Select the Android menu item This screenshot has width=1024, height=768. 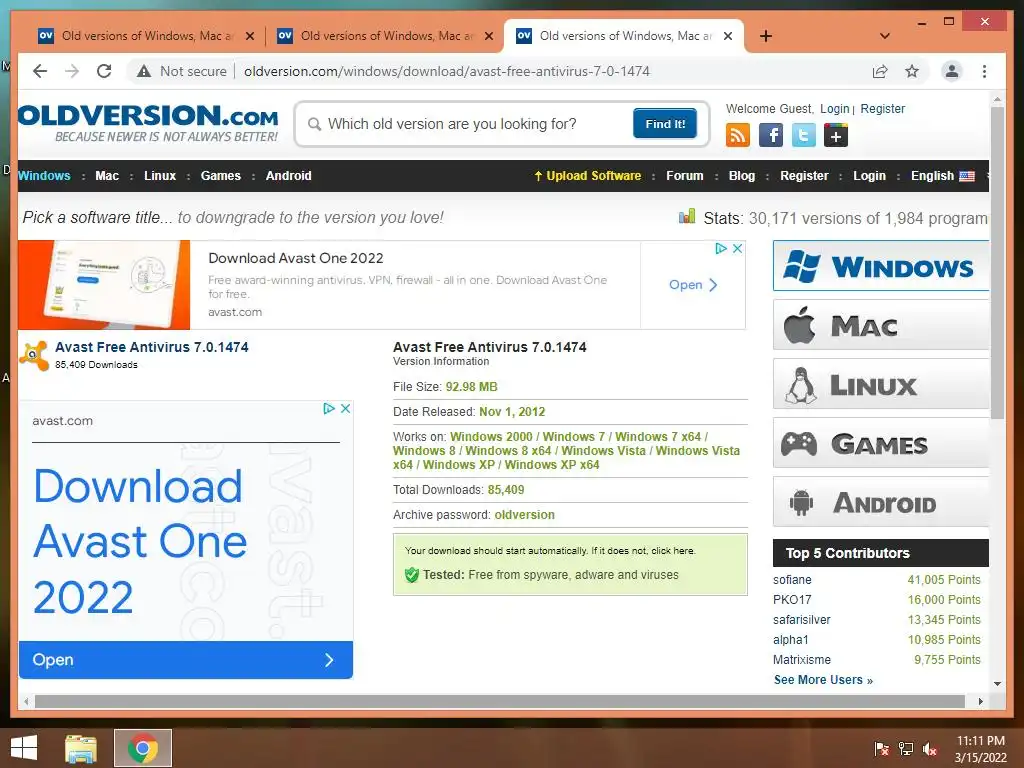pos(289,176)
